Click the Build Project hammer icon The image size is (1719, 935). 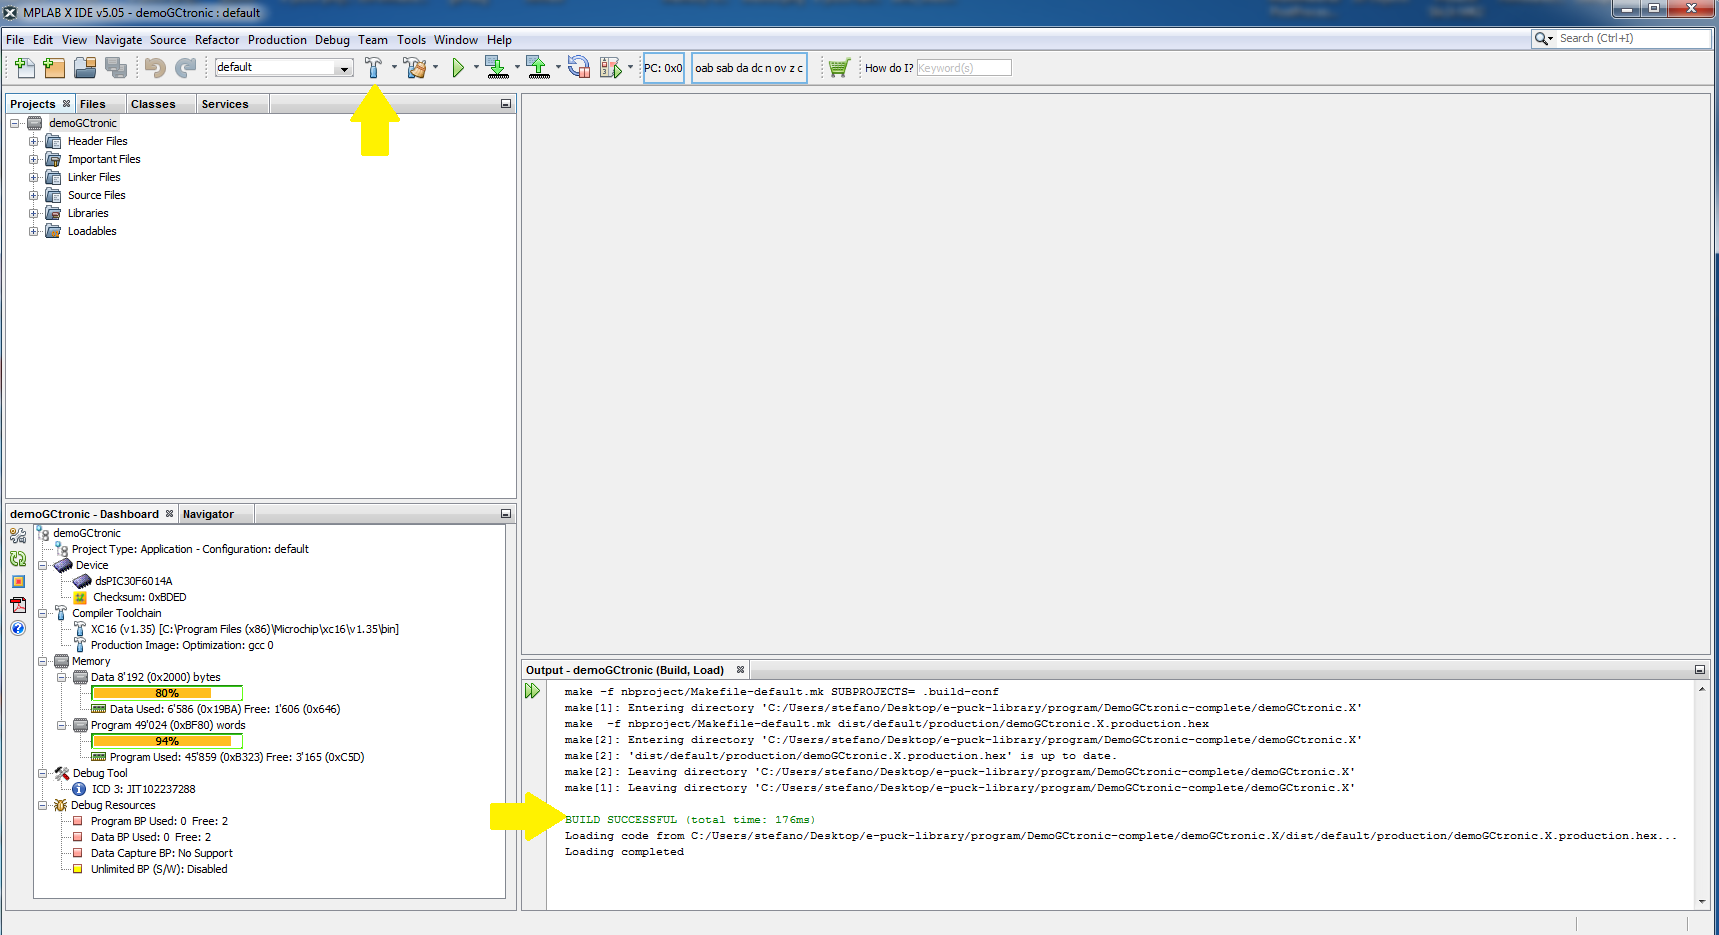click(x=373, y=68)
